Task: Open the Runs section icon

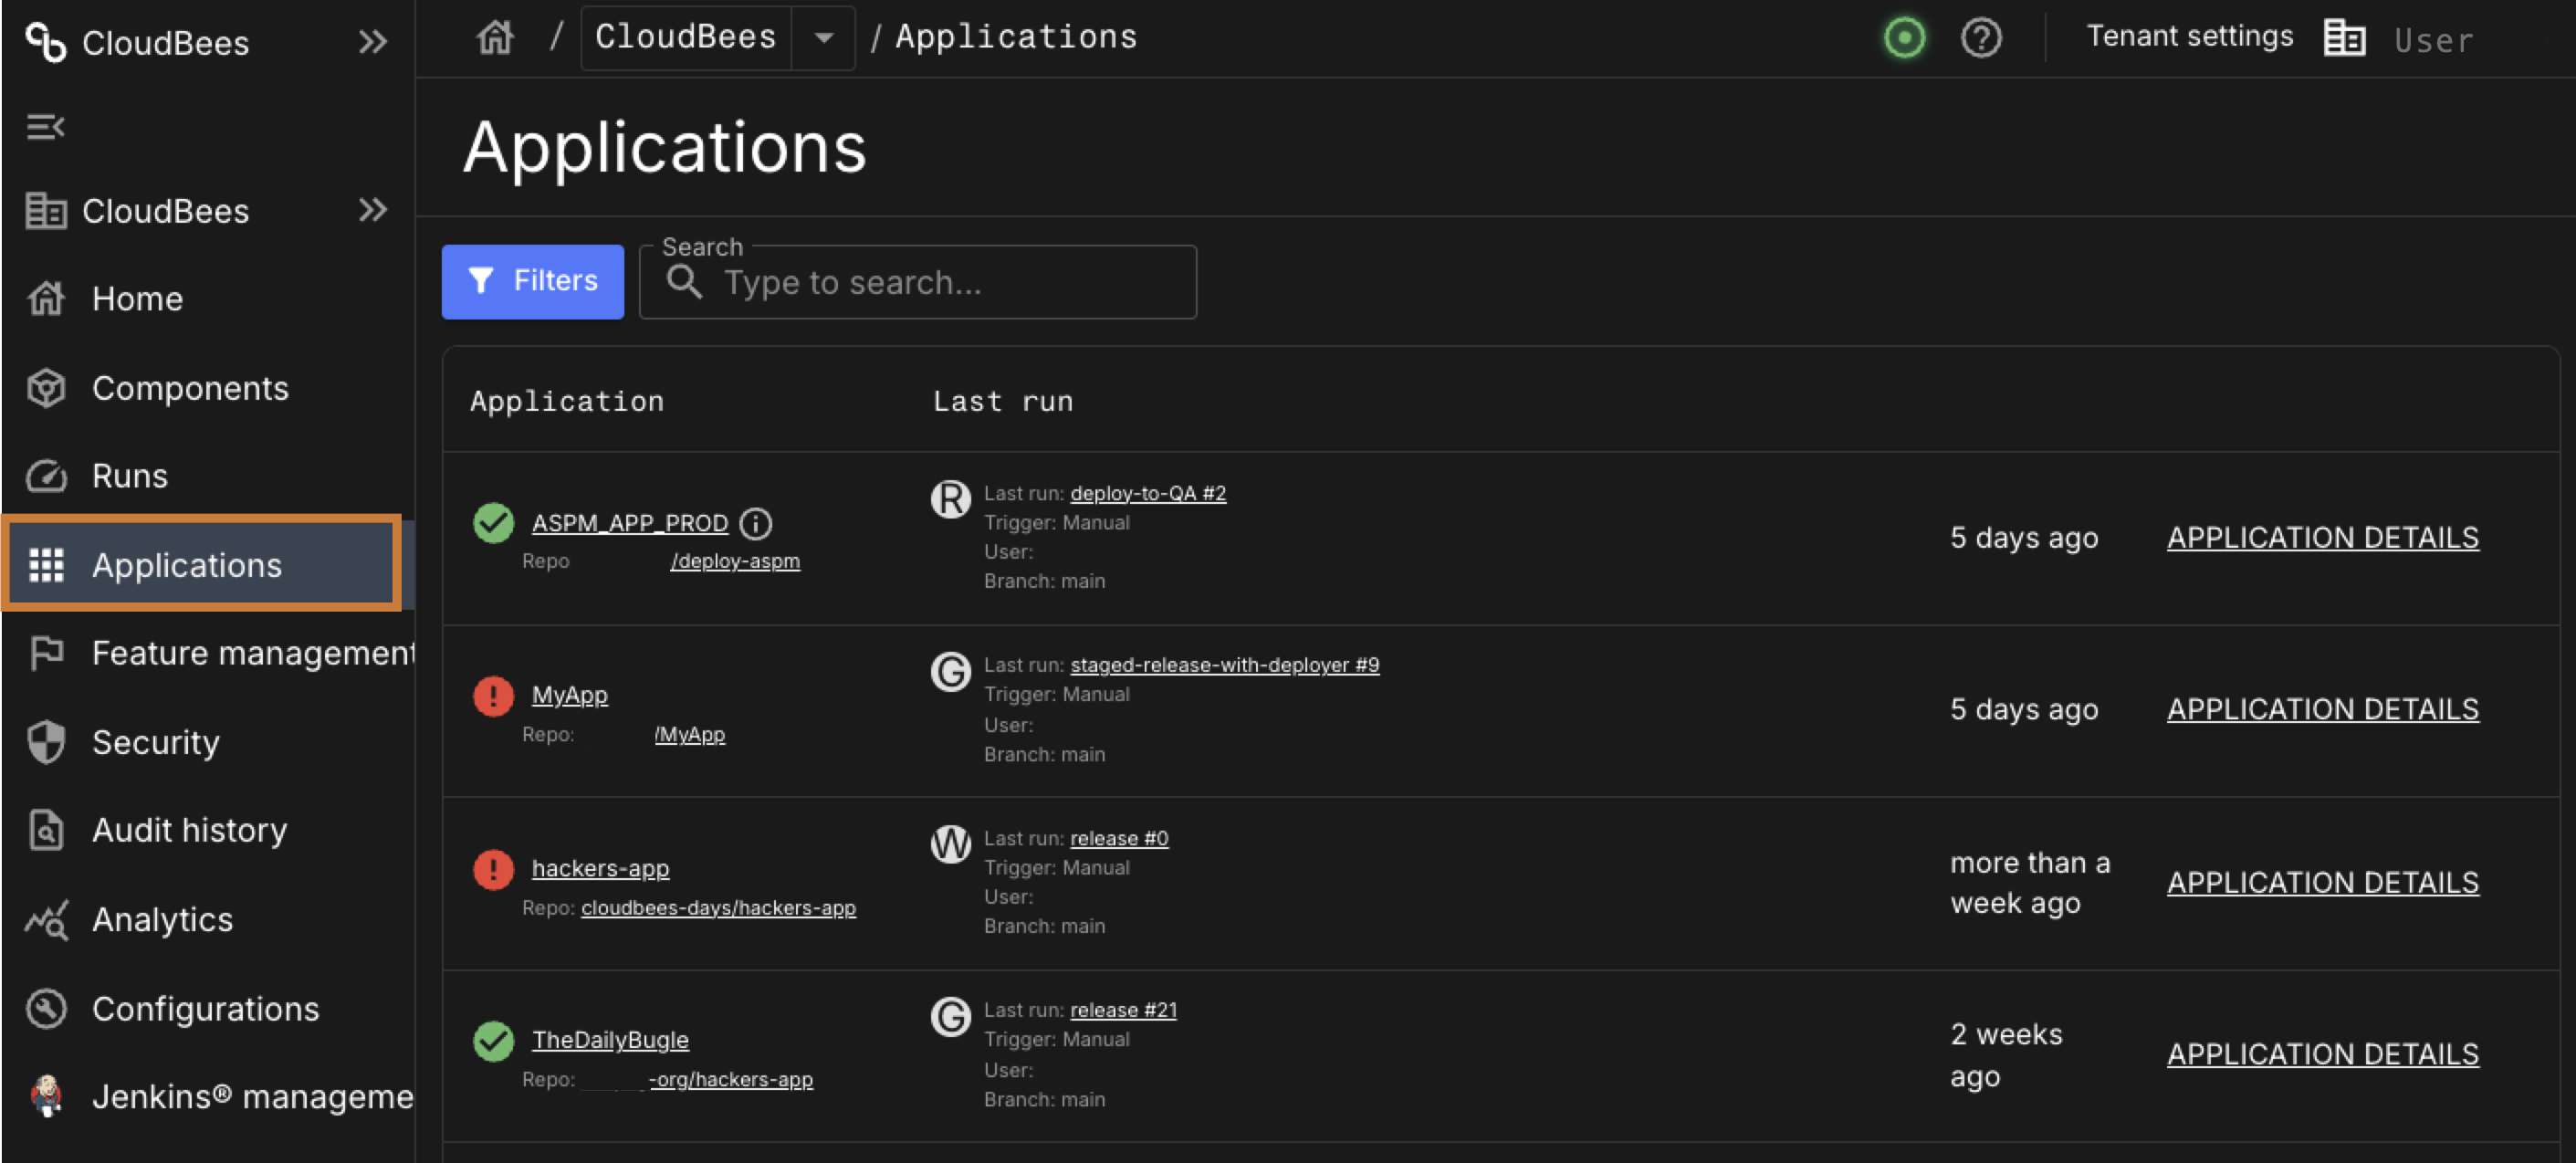Action: (46, 476)
